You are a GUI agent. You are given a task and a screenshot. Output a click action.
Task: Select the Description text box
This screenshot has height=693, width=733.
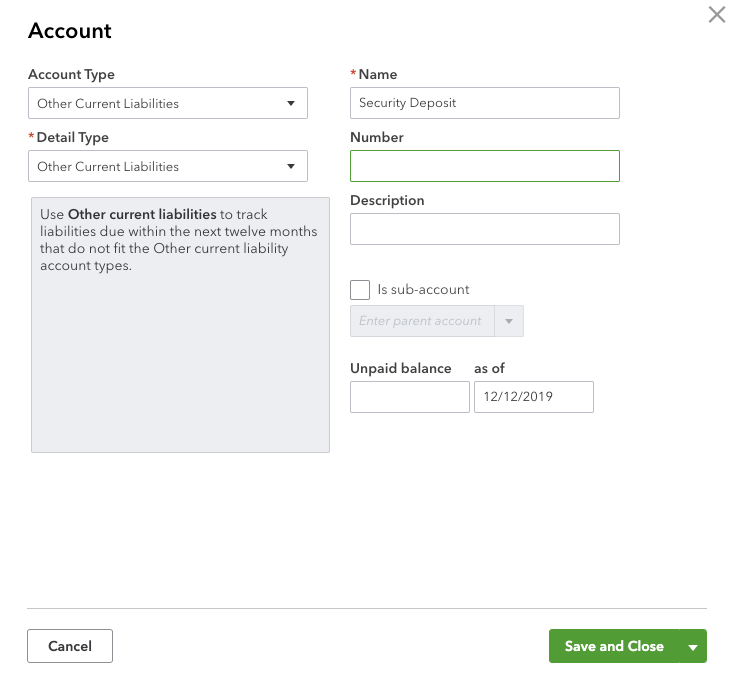(484, 229)
